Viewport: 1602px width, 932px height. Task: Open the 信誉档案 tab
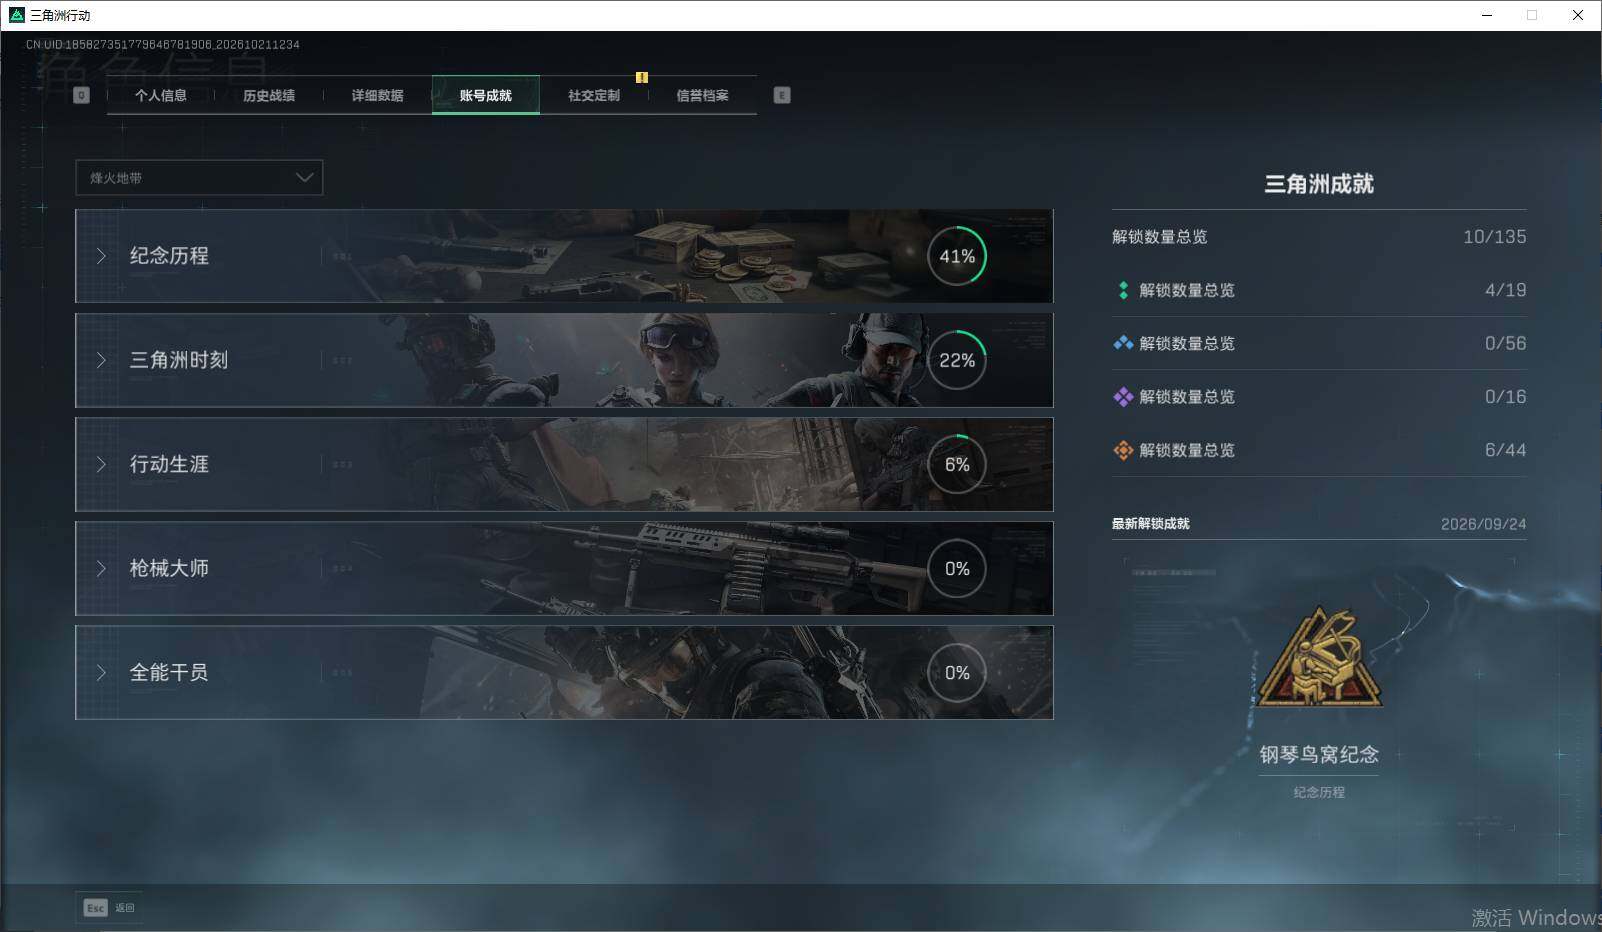(x=702, y=95)
